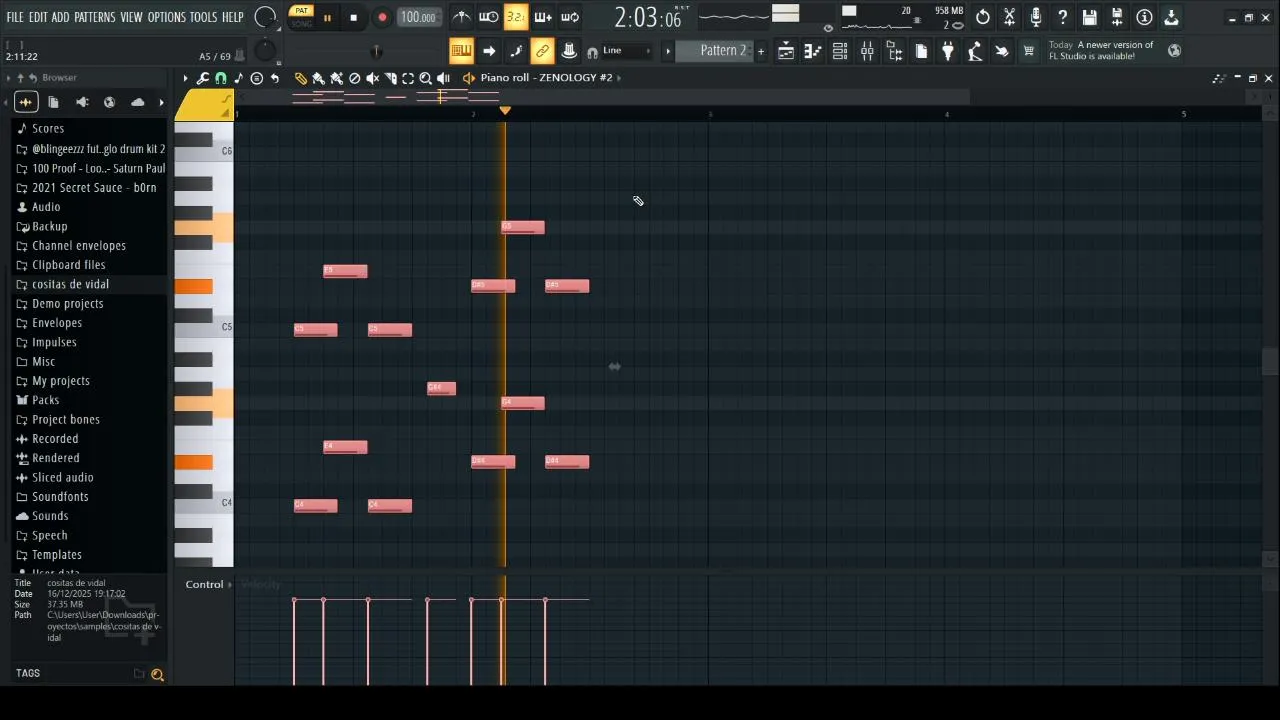Toggle auto scrolling arrow
Viewport: 1280px width, 720px height.
tap(488, 51)
